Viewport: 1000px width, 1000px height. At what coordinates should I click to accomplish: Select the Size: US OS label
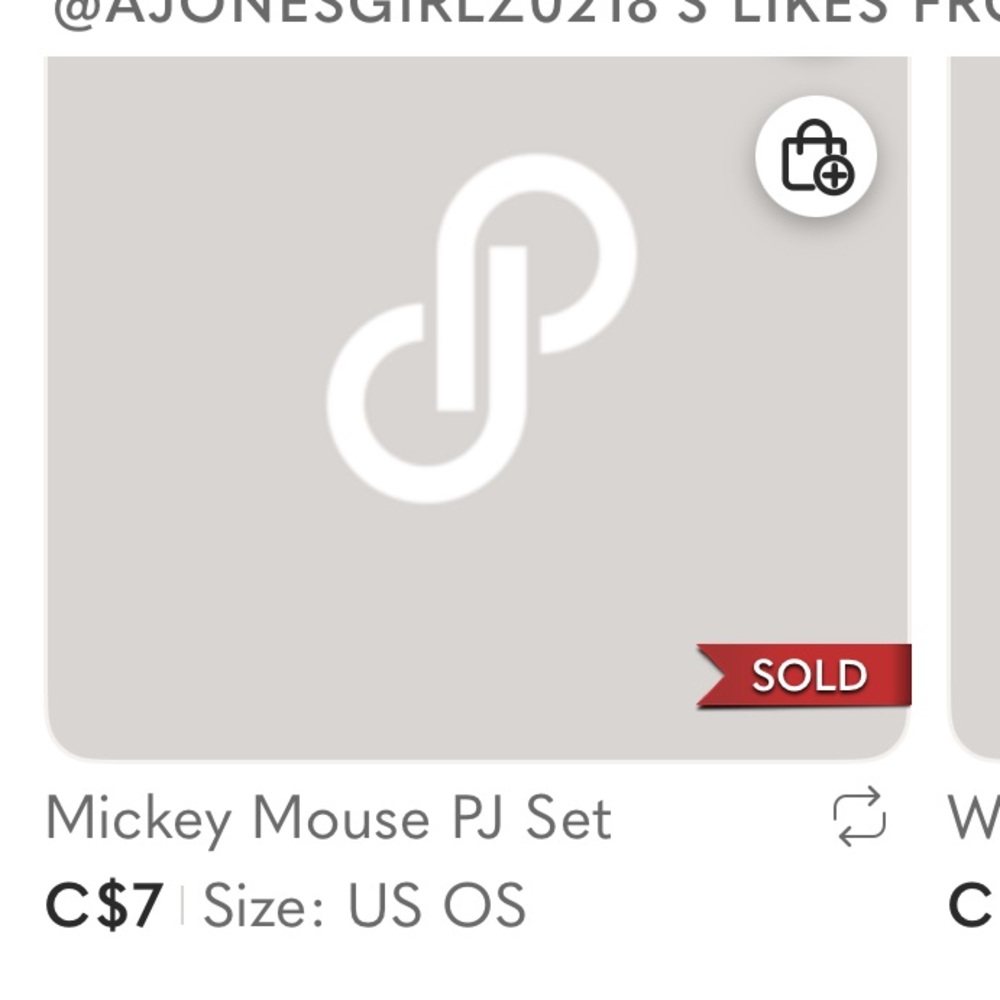[364, 906]
